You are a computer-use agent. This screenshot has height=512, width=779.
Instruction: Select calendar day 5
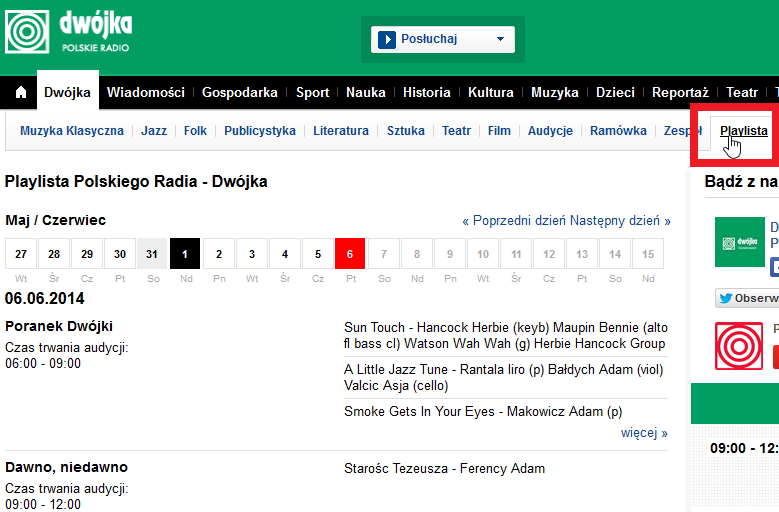pyautogui.click(x=318, y=254)
